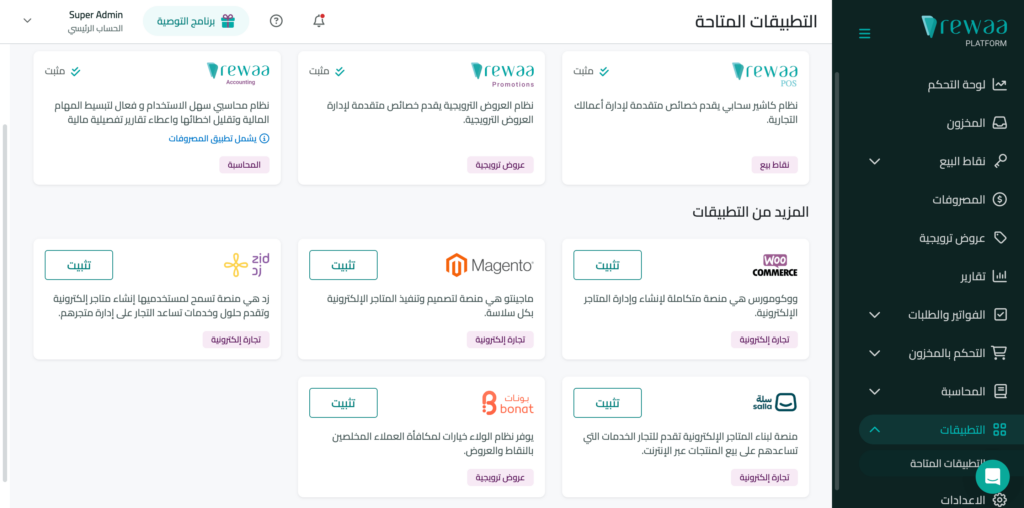
Task: Click the info icon beside يشمل تطبيق المصروفات
Action: 264,138
